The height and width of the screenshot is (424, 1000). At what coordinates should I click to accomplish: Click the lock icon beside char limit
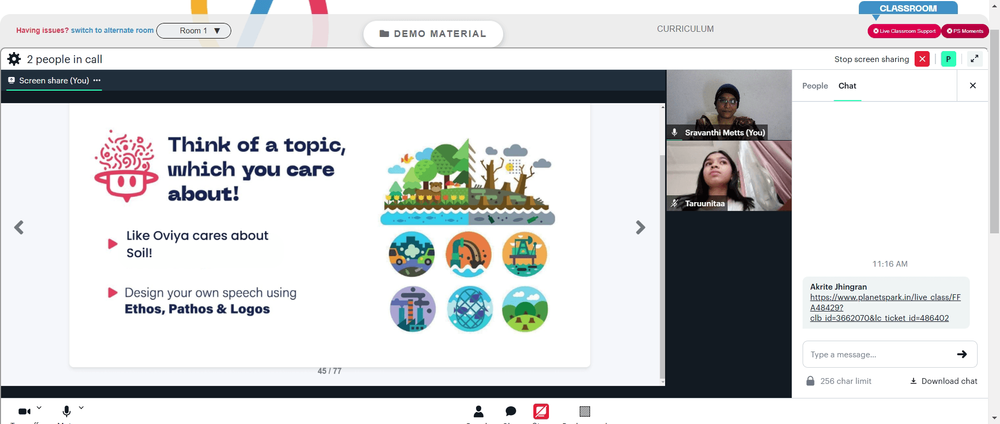(x=810, y=381)
